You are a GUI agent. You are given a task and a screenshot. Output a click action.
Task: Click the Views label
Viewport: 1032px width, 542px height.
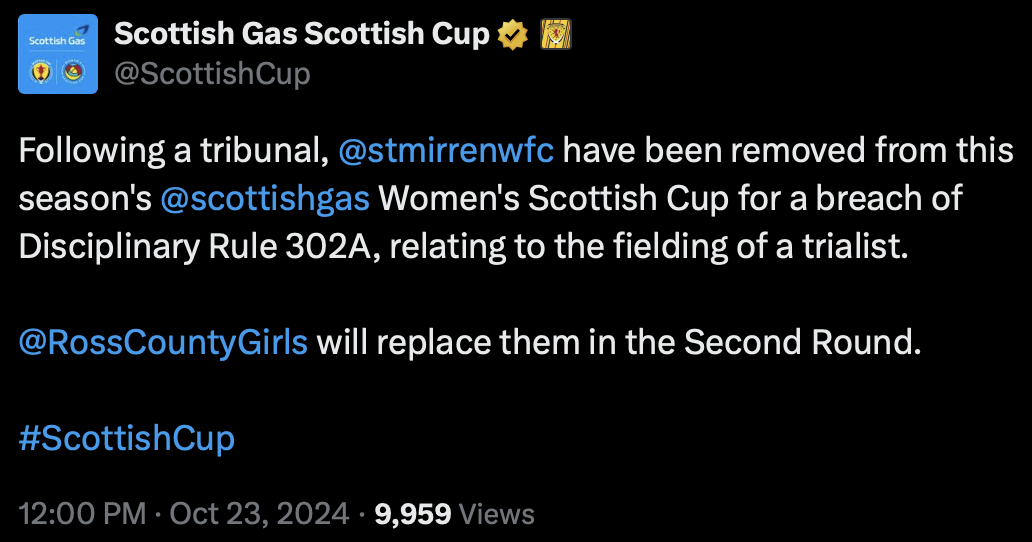coord(496,514)
